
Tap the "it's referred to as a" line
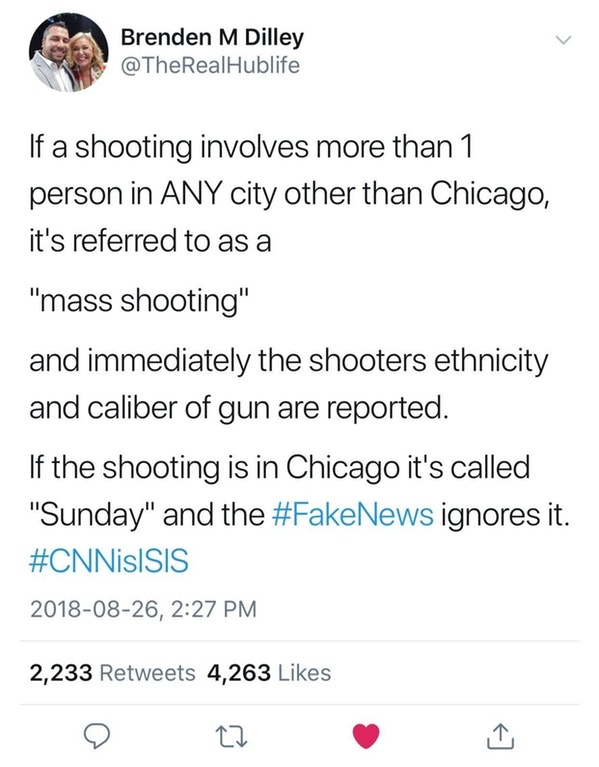(150, 242)
